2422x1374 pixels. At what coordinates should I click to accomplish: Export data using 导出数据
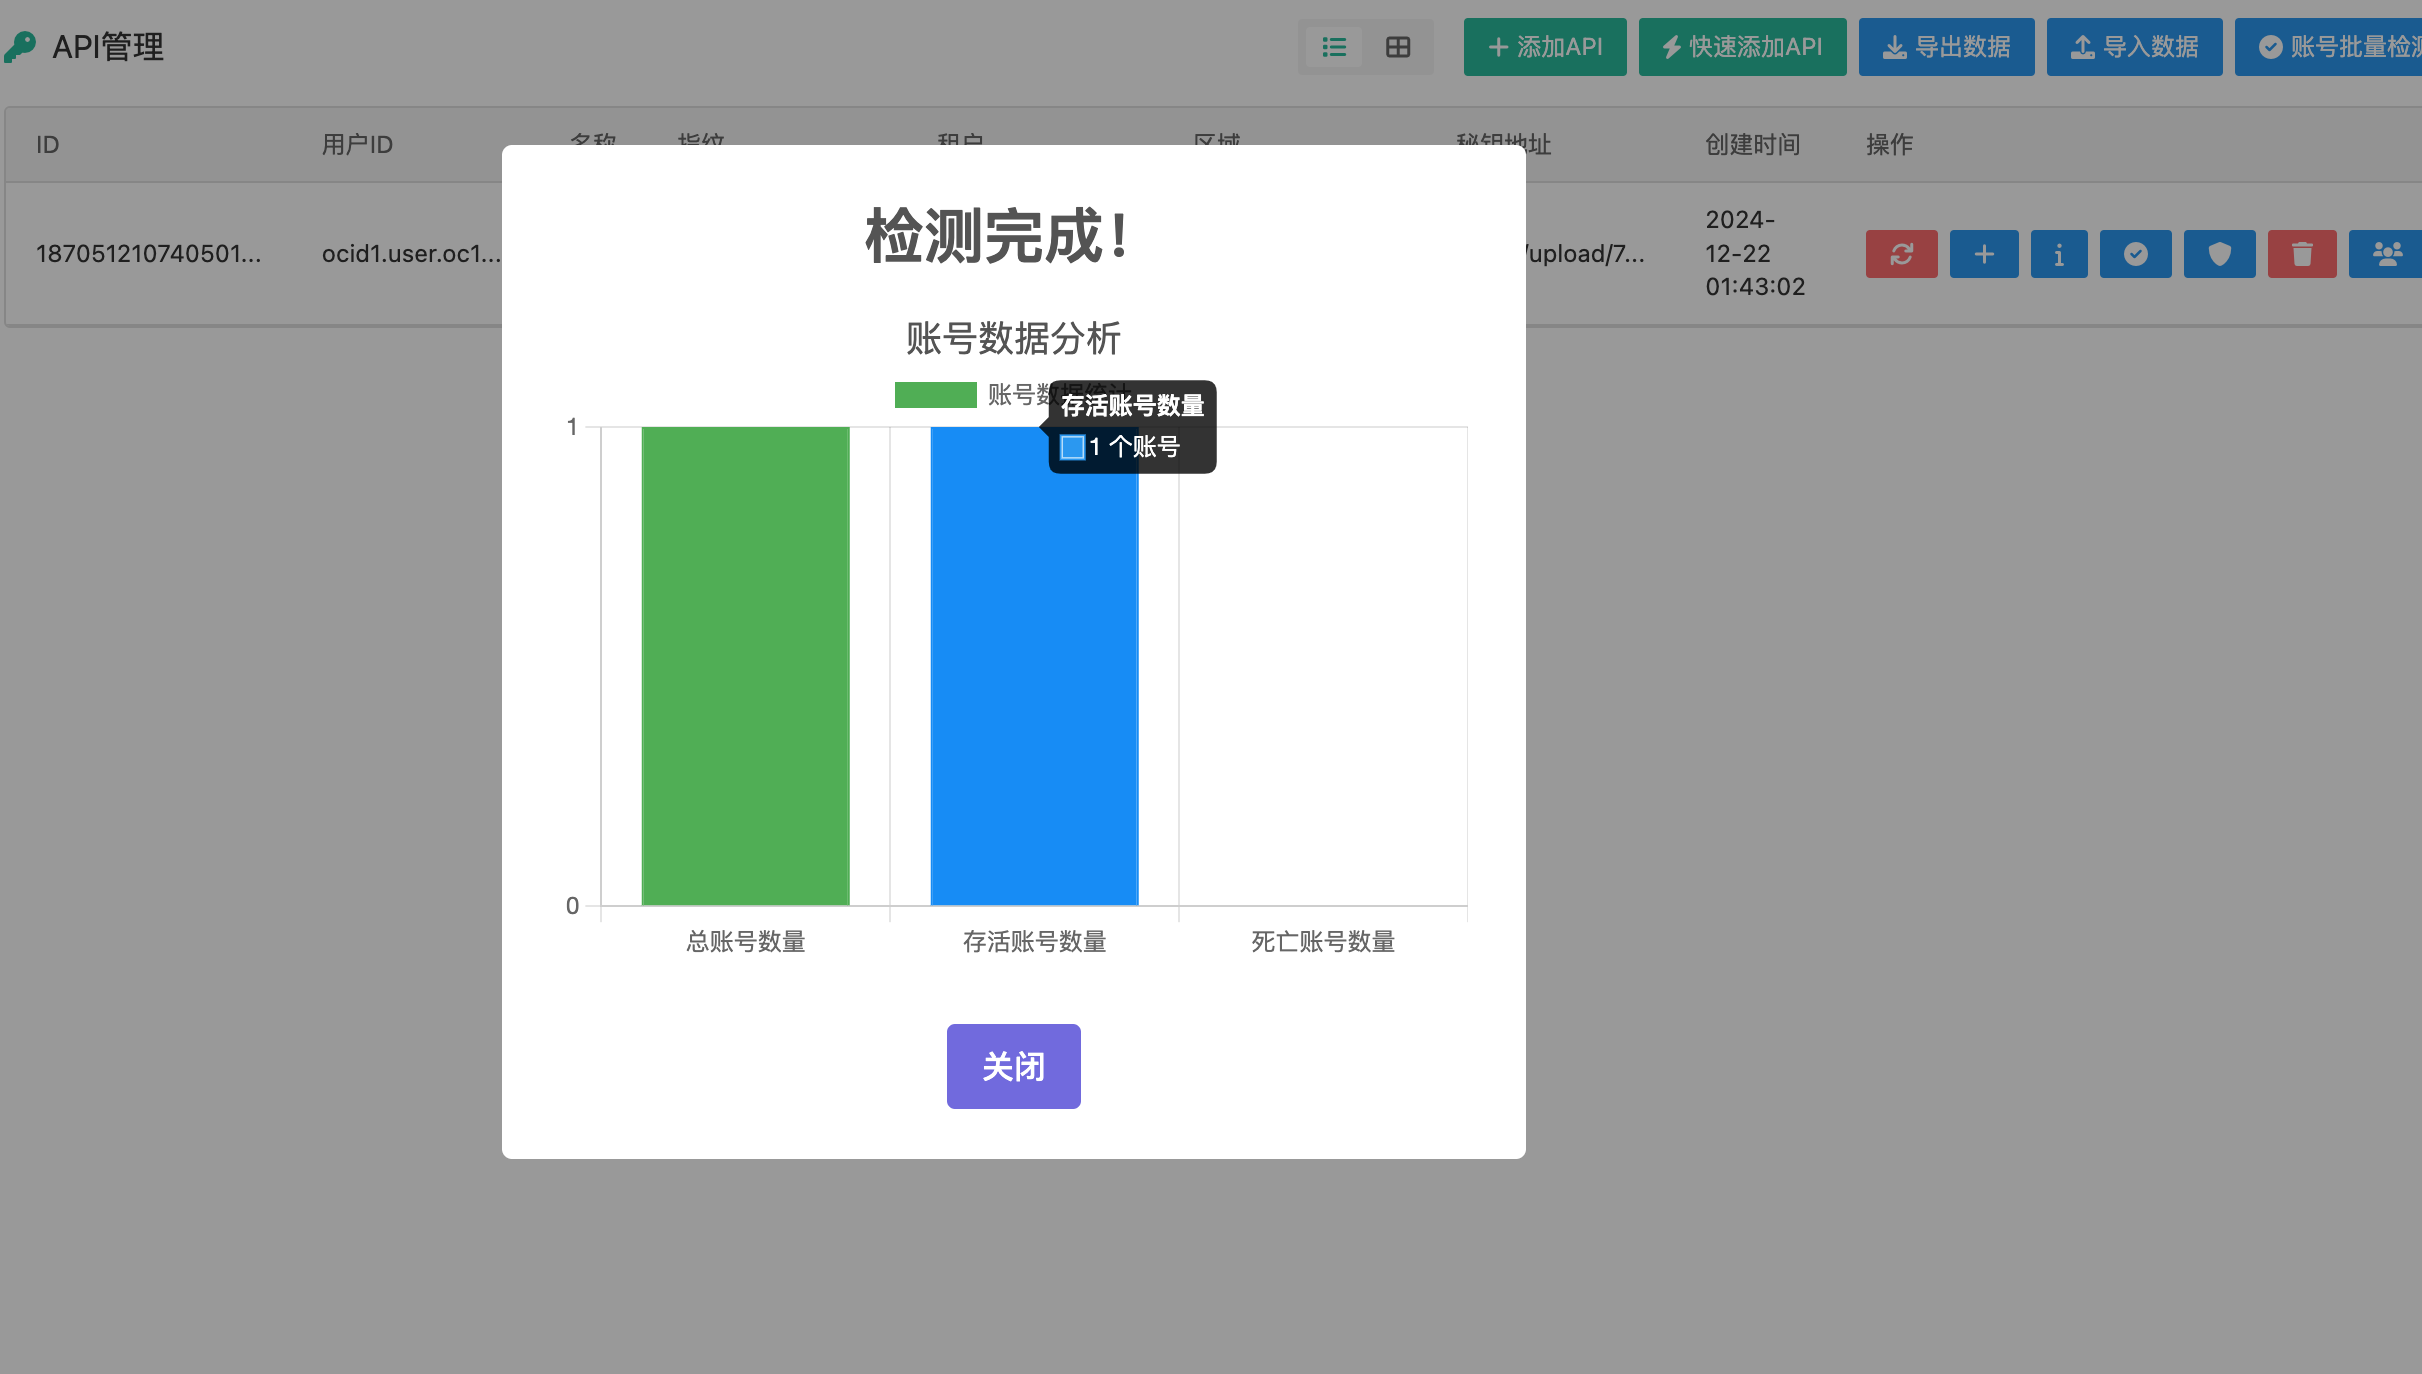[1944, 46]
